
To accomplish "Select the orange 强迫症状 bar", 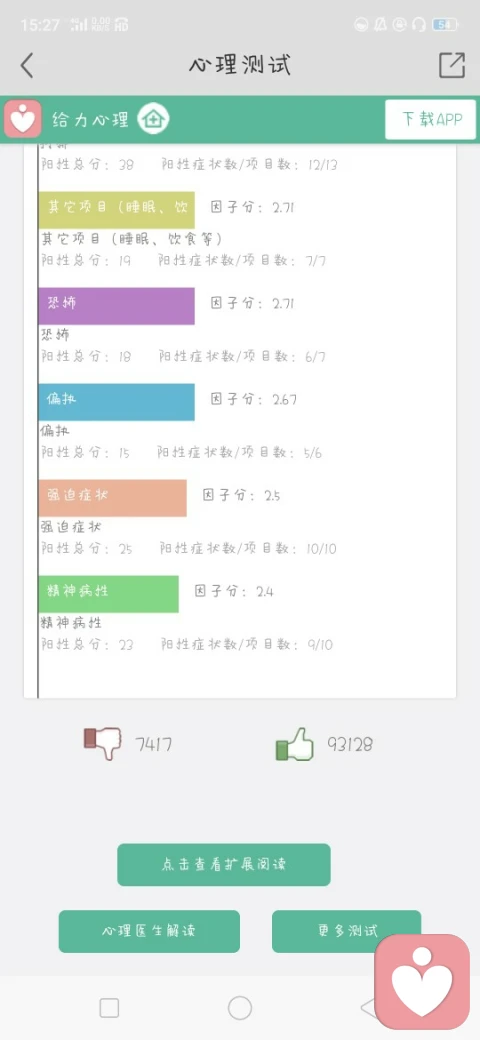I will 113,498.
